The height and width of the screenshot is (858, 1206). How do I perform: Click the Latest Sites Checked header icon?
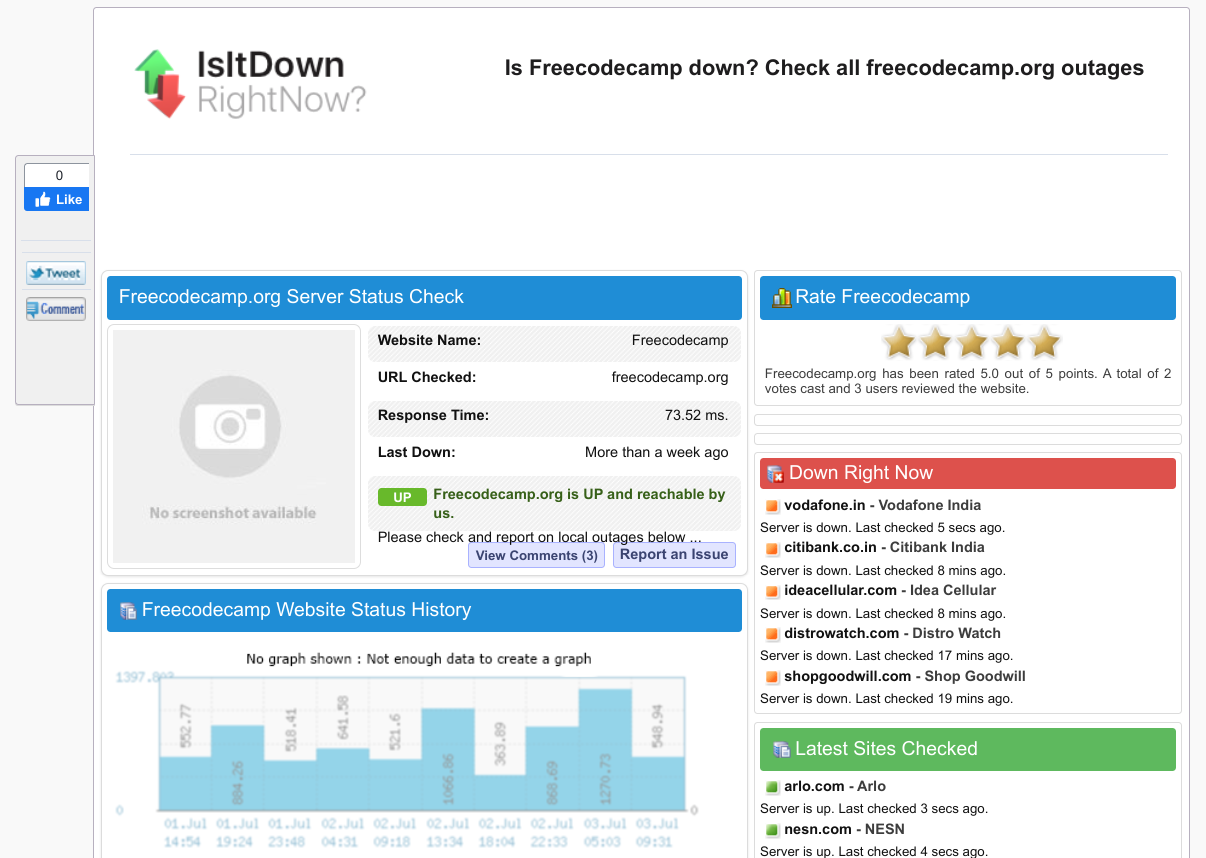[x=781, y=749]
